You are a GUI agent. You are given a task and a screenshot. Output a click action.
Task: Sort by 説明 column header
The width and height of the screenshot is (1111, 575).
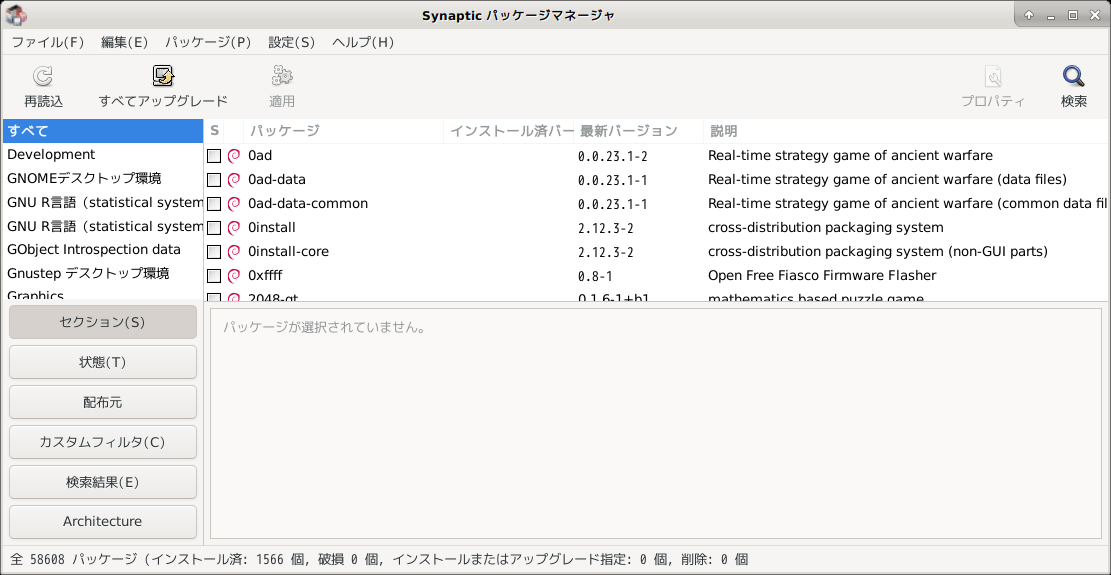(907, 131)
